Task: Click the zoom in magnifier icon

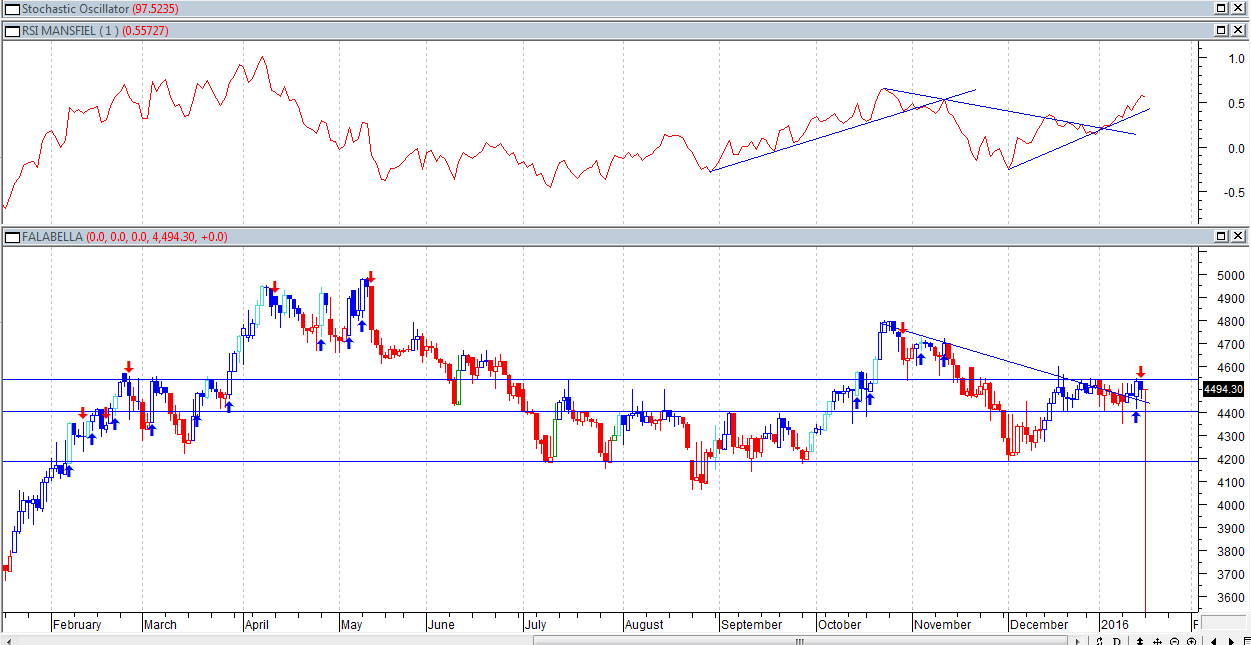Action: pyautogui.click(x=1191, y=641)
